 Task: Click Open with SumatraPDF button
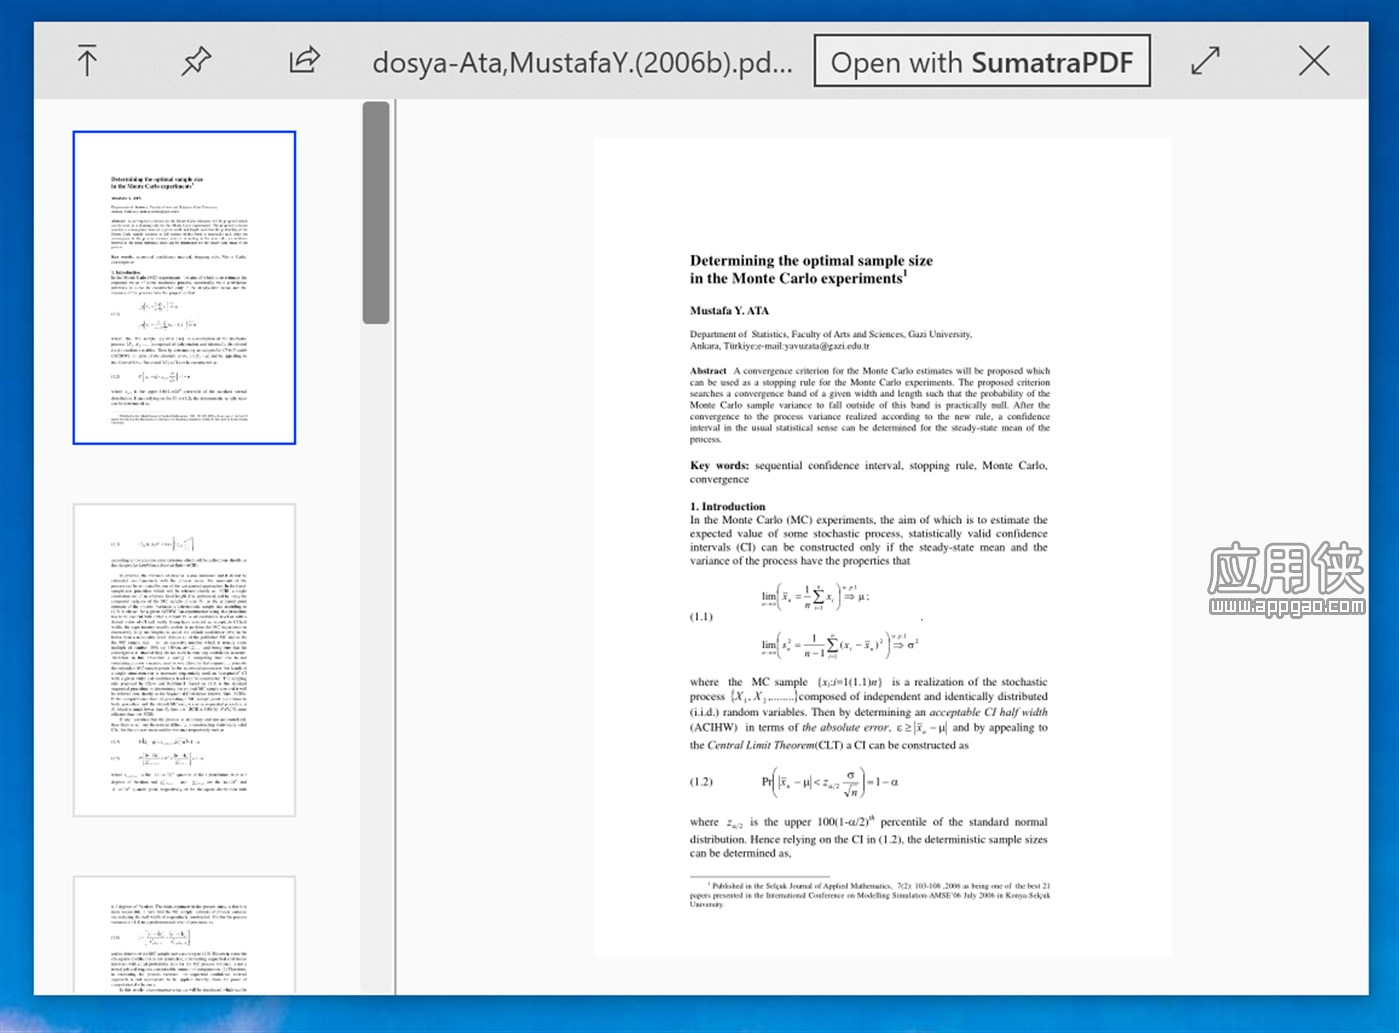(x=982, y=62)
